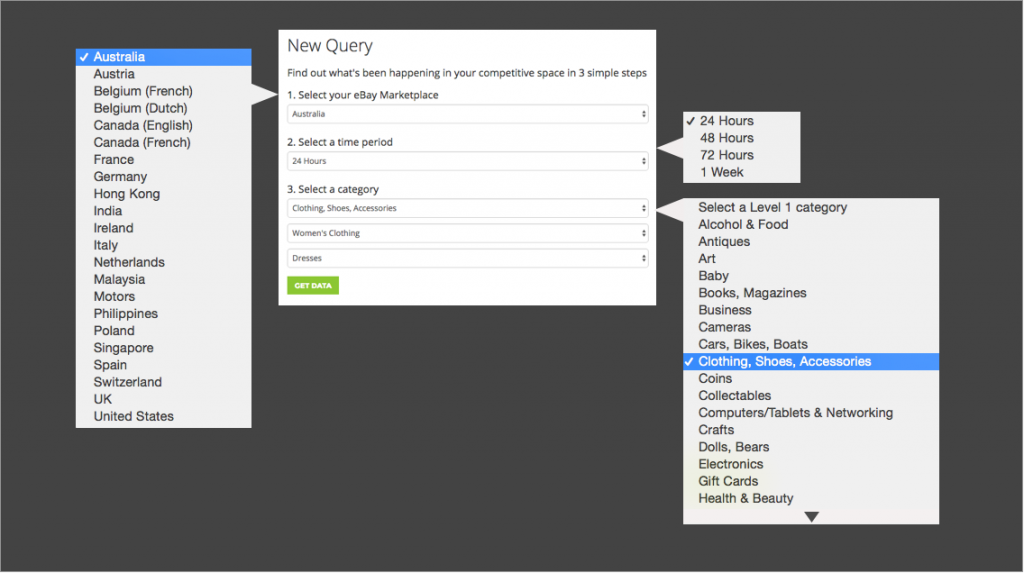Open the Clothing, Shoes, Accessories category dropdown
The width and height of the screenshot is (1024, 573).
pos(468,208)
